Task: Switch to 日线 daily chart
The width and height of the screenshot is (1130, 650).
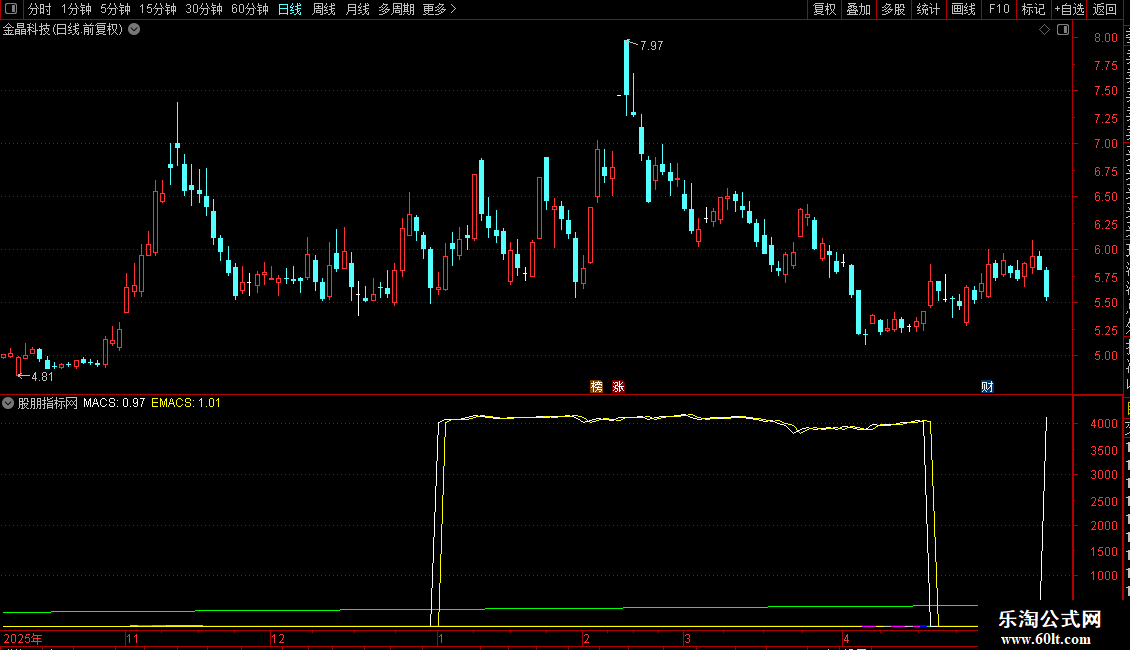Action: (290, 9)
